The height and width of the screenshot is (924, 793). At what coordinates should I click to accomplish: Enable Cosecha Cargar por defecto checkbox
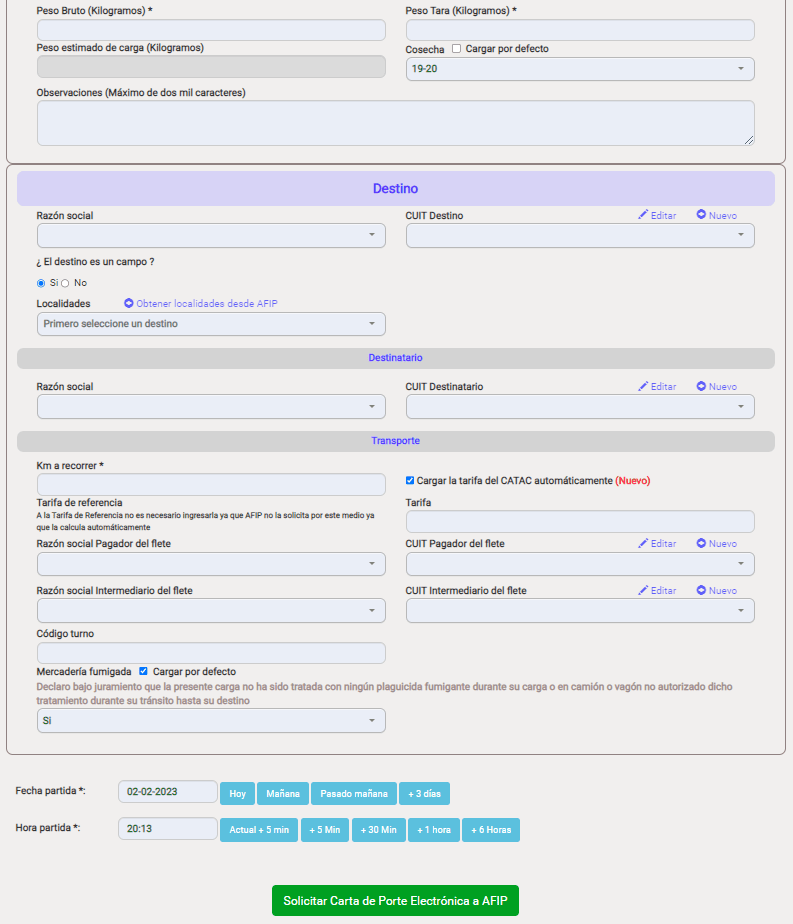[x=457, y=48]
